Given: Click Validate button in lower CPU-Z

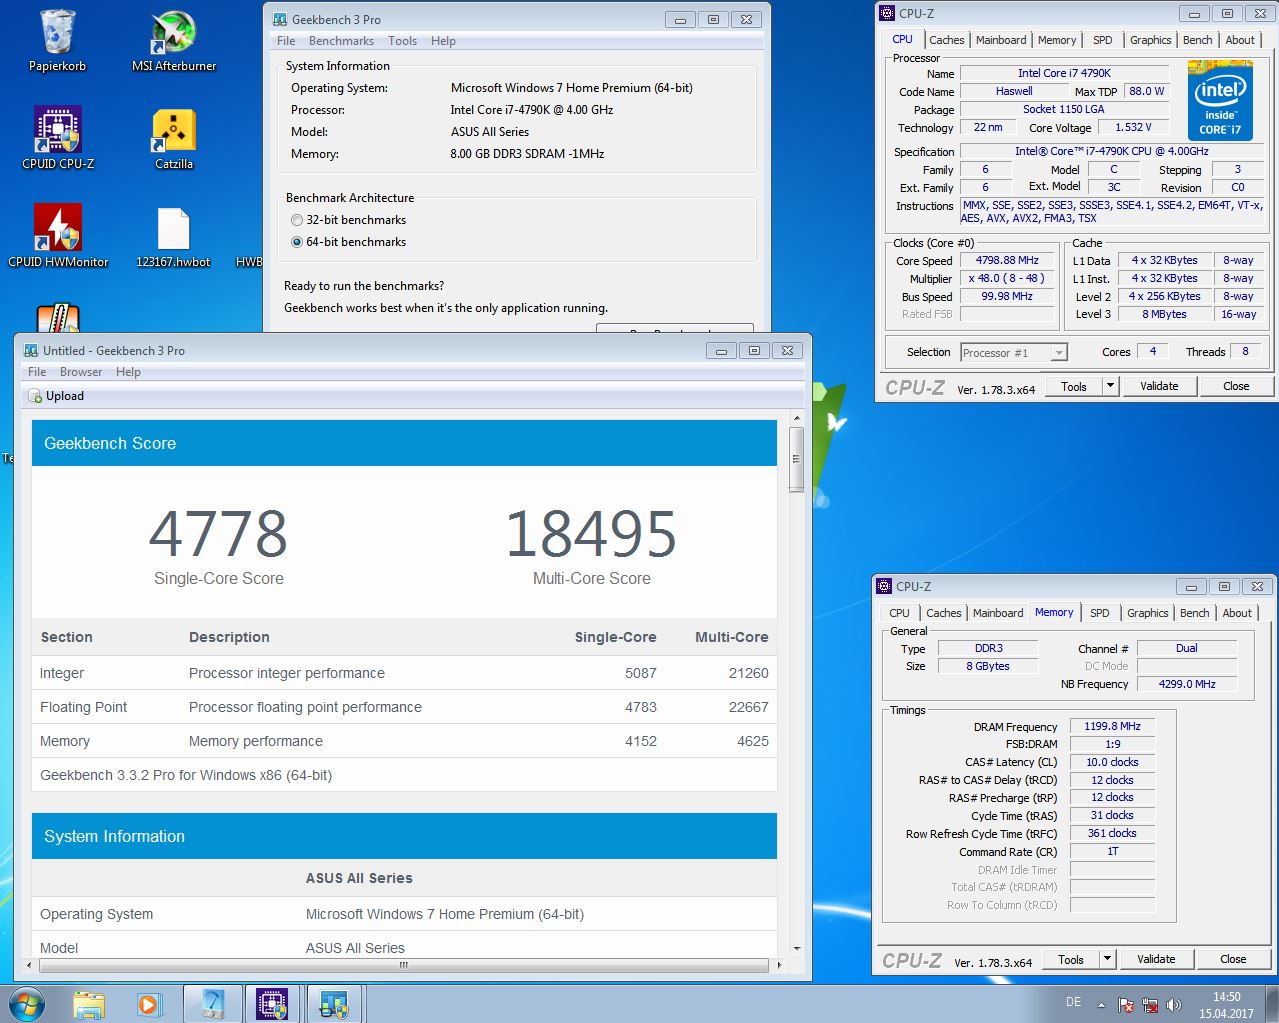Looking at the screenshot, I should (x=1156, y=959).
